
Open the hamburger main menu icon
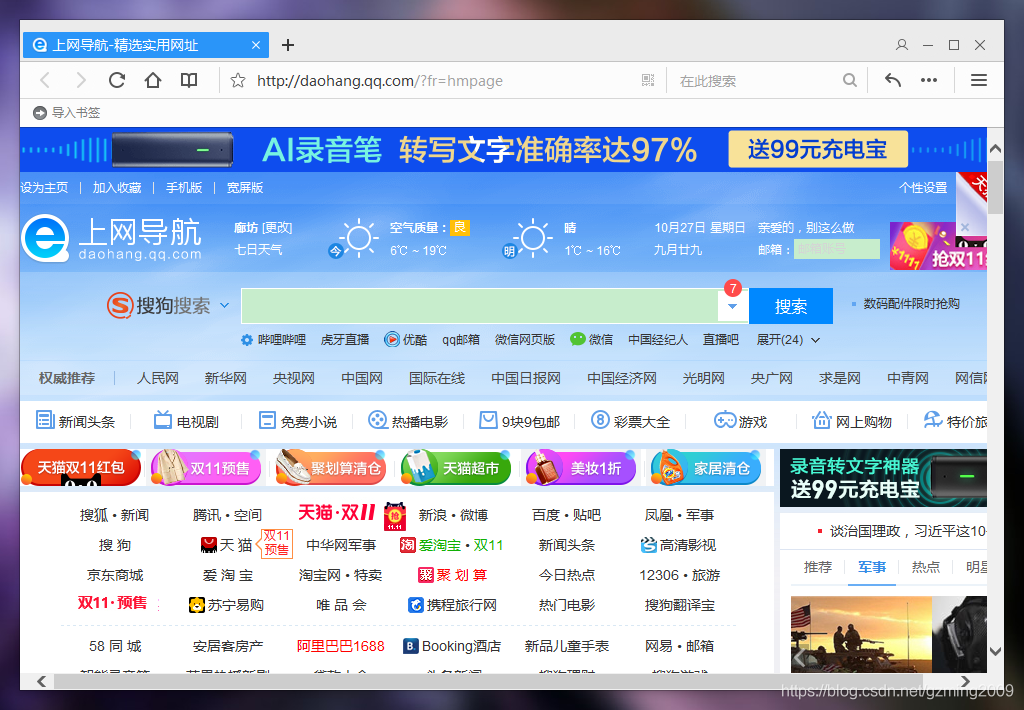(x=978, y=80)
